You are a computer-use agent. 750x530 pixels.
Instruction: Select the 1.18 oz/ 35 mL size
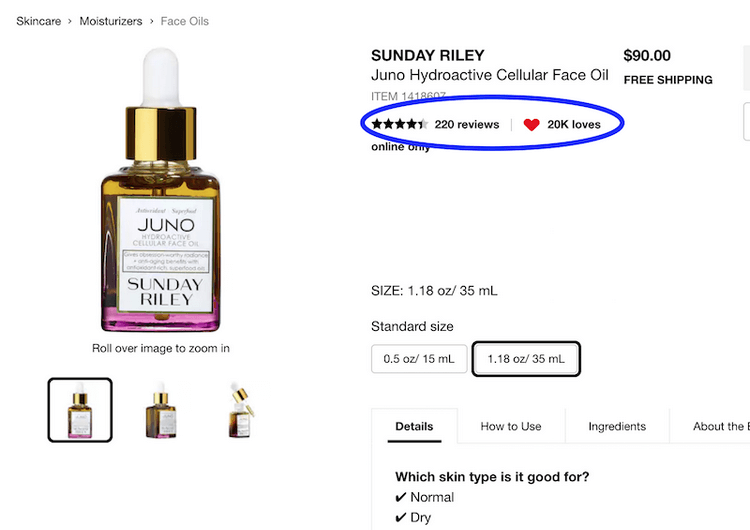[526, 358]
